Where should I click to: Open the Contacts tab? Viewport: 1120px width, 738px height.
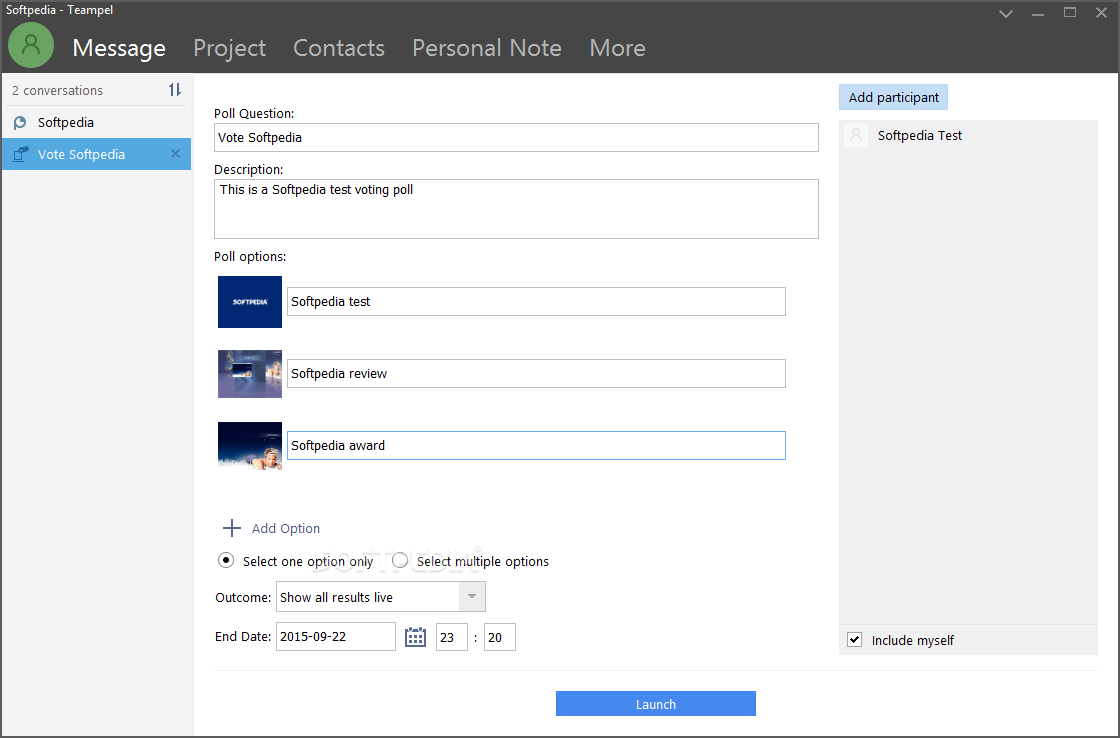pos(339,48)
